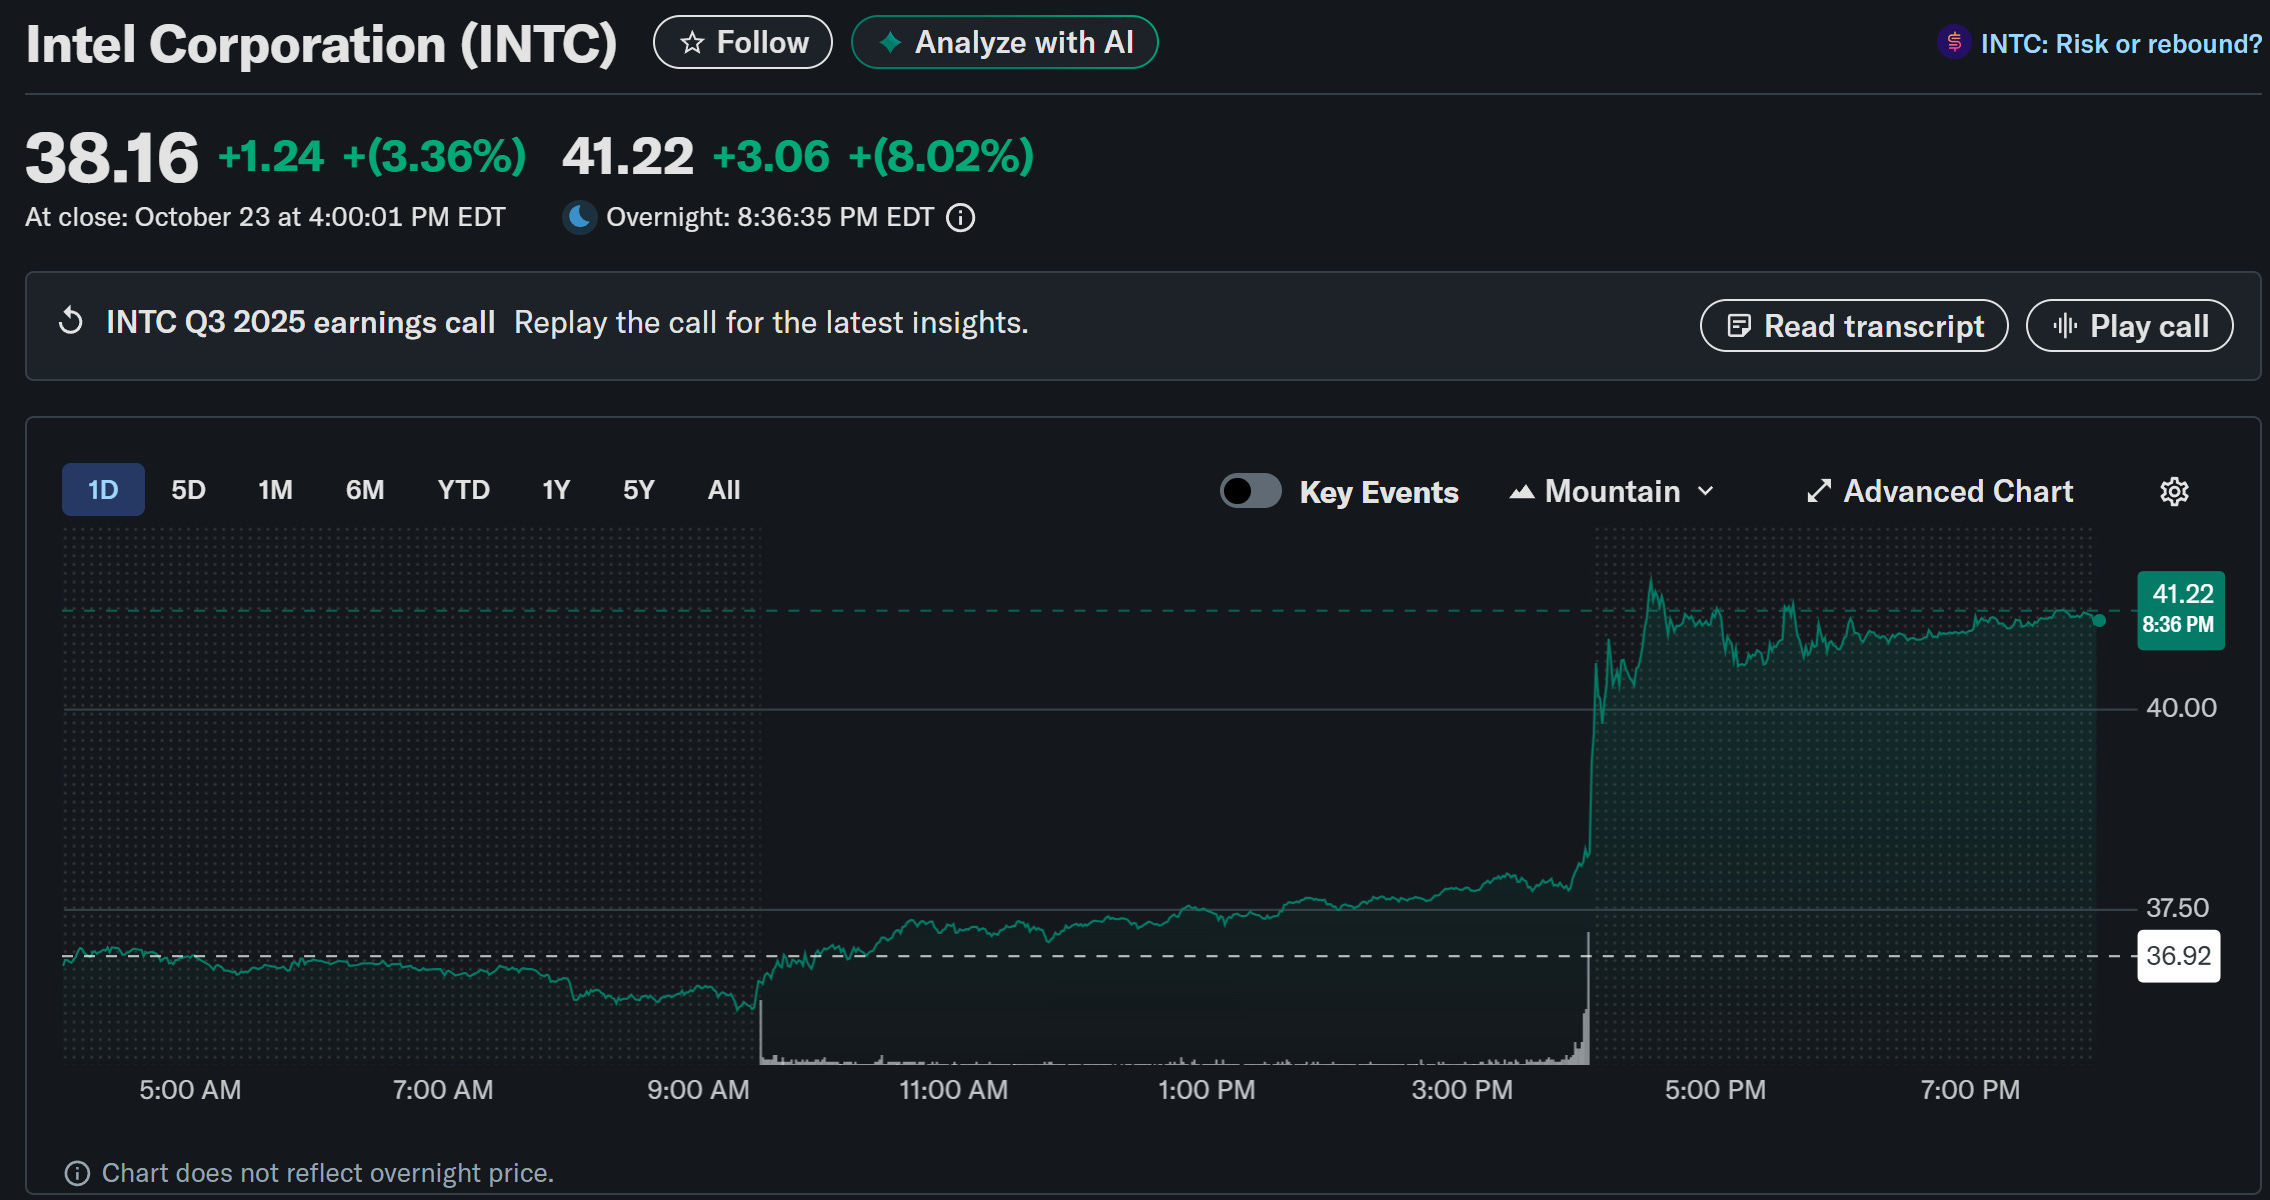Click the moon overnight icon
The width and height of the screenshot is (2270, 1200).
(580, 217)
